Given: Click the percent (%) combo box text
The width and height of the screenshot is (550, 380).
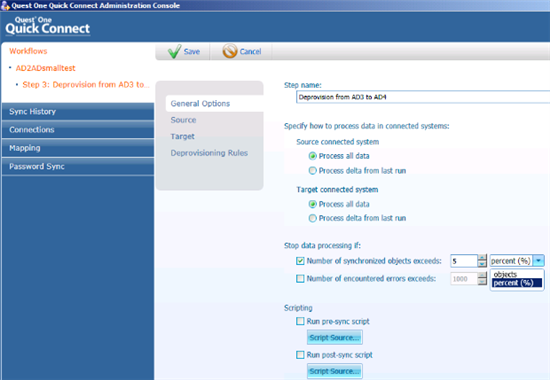Looking at the screenshot, I should point(511,261).
